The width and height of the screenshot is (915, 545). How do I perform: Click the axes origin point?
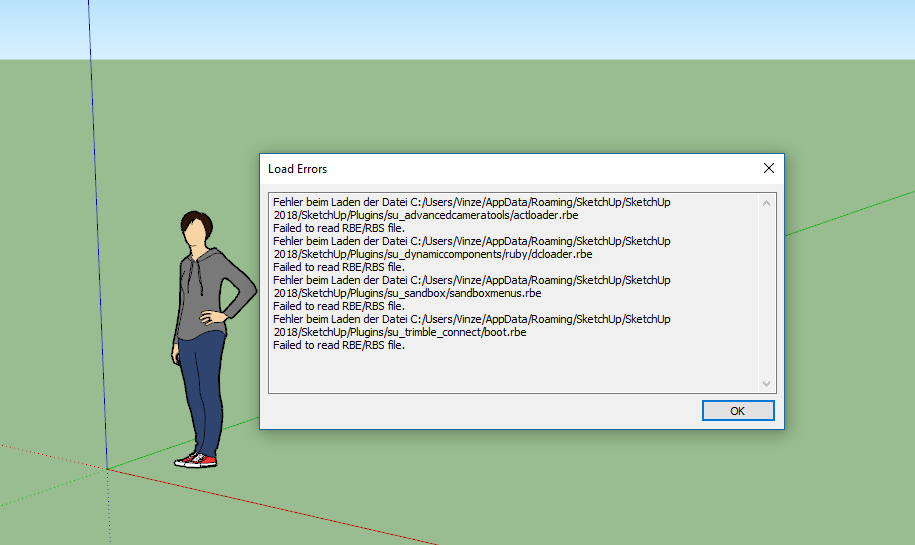[107, 468]
